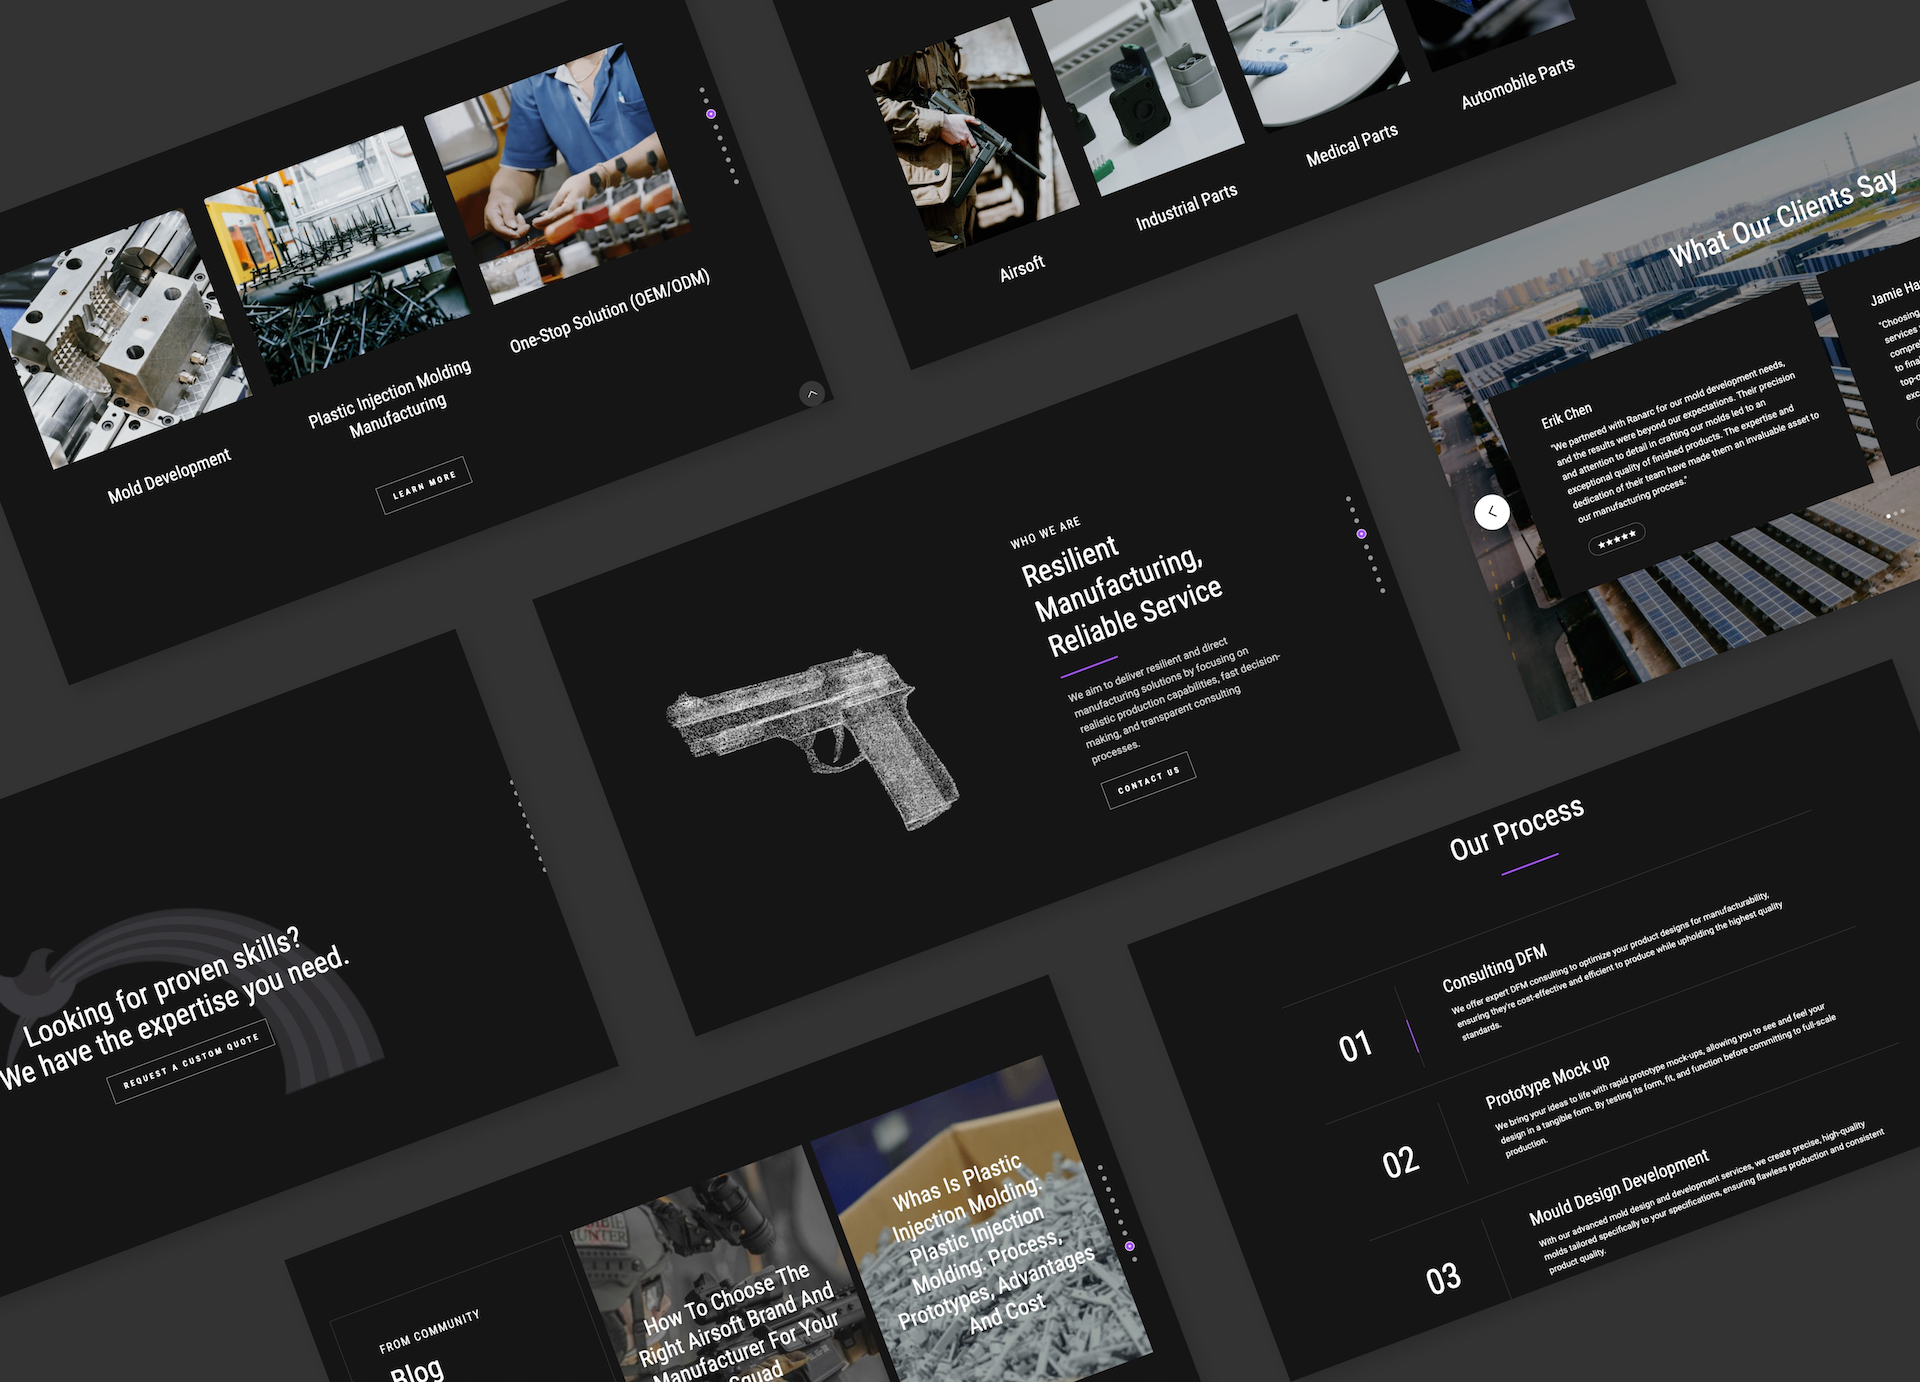Select process step 02
The width and height of the screenshot is (1920, 1382).
[1400, 1162]
